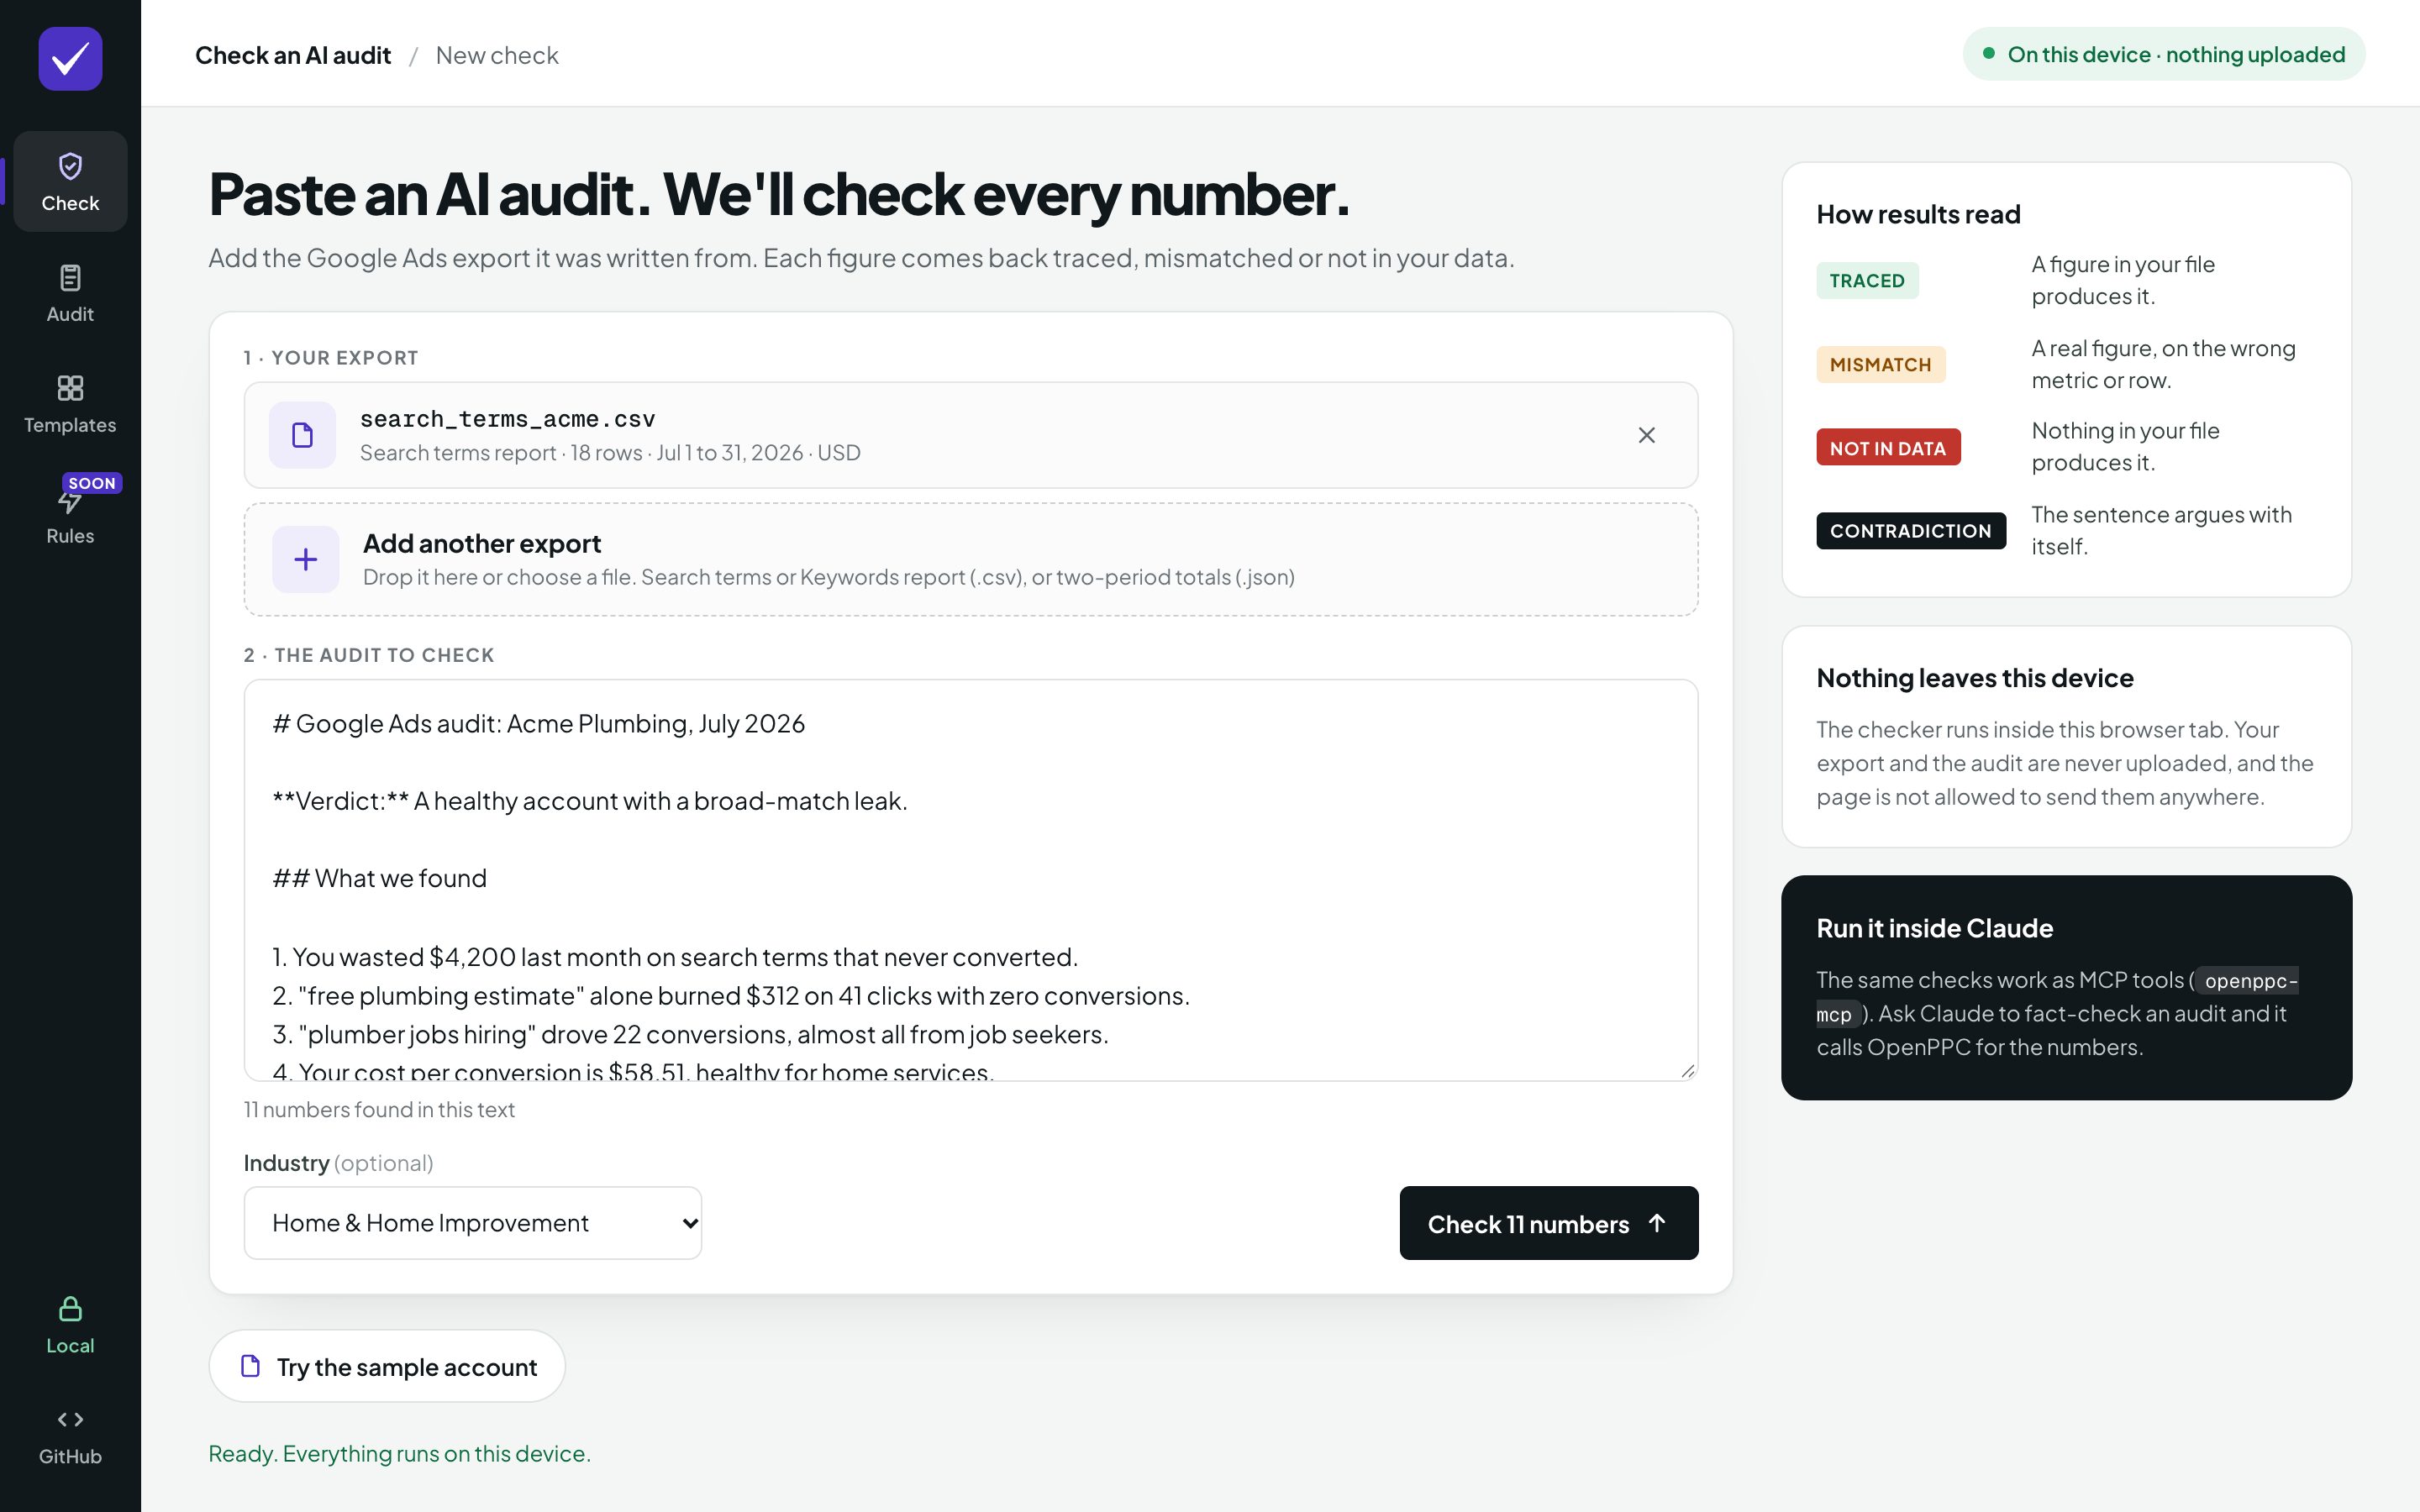Open the Audit section in sidebar

(70, 293)
